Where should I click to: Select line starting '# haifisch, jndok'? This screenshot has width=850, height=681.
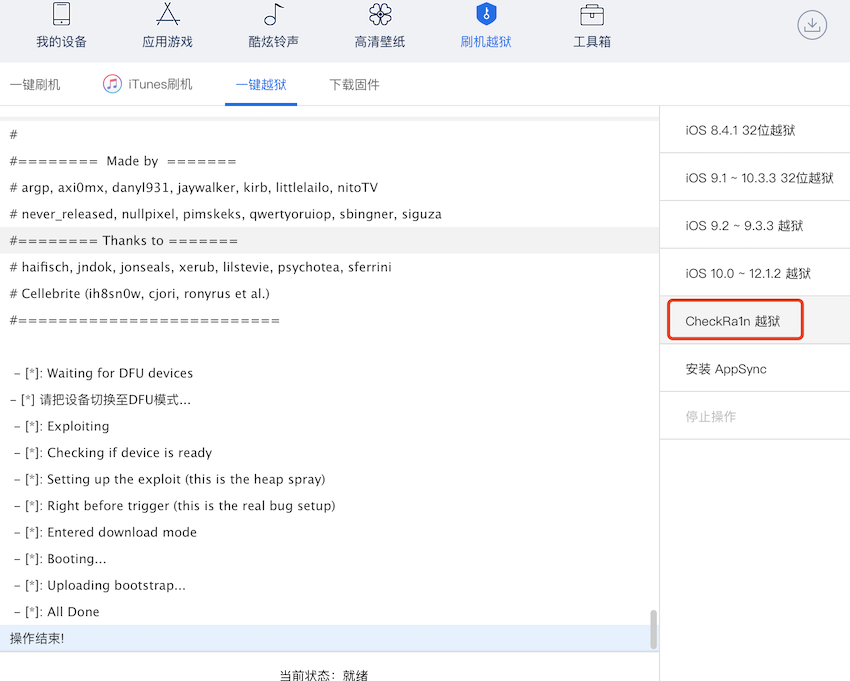point(329,267)
